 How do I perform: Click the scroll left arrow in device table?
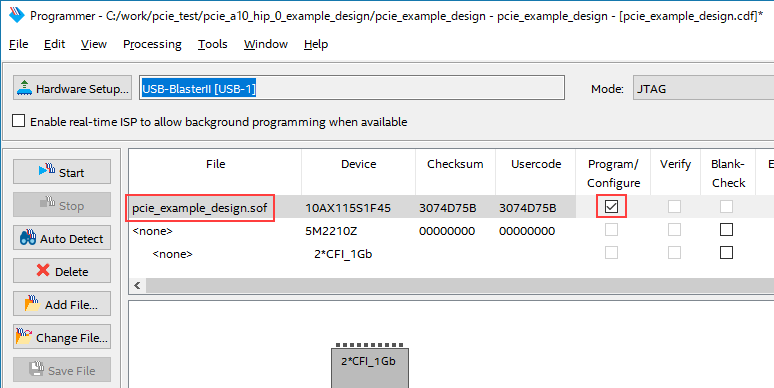pos(137,285)
